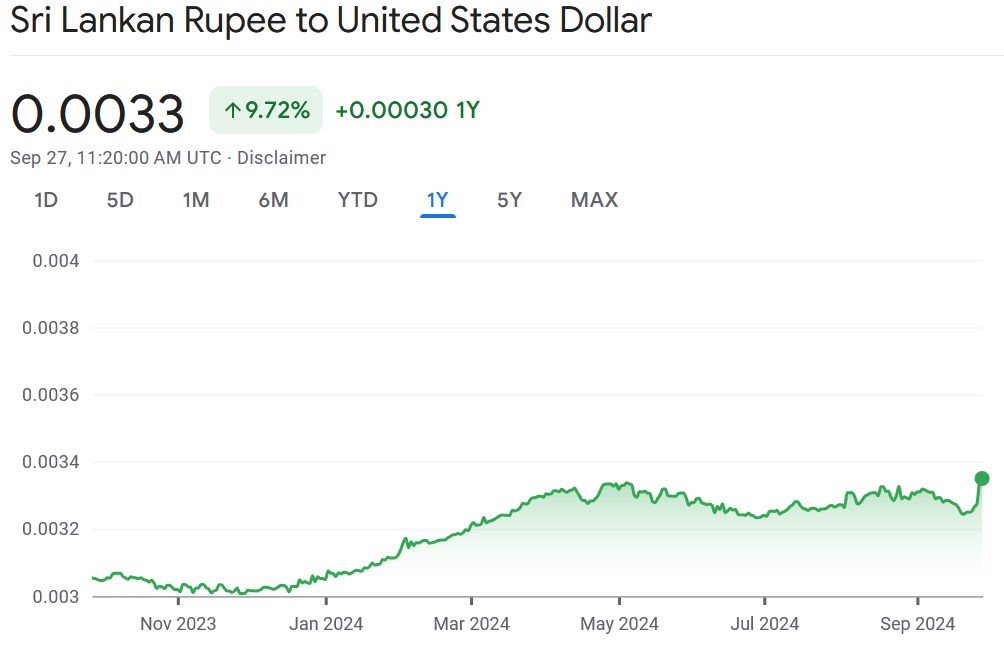Viewport: 1004px width, 648px height.
Task: Click the green 9.72% change badge
Action: point(266,111)
